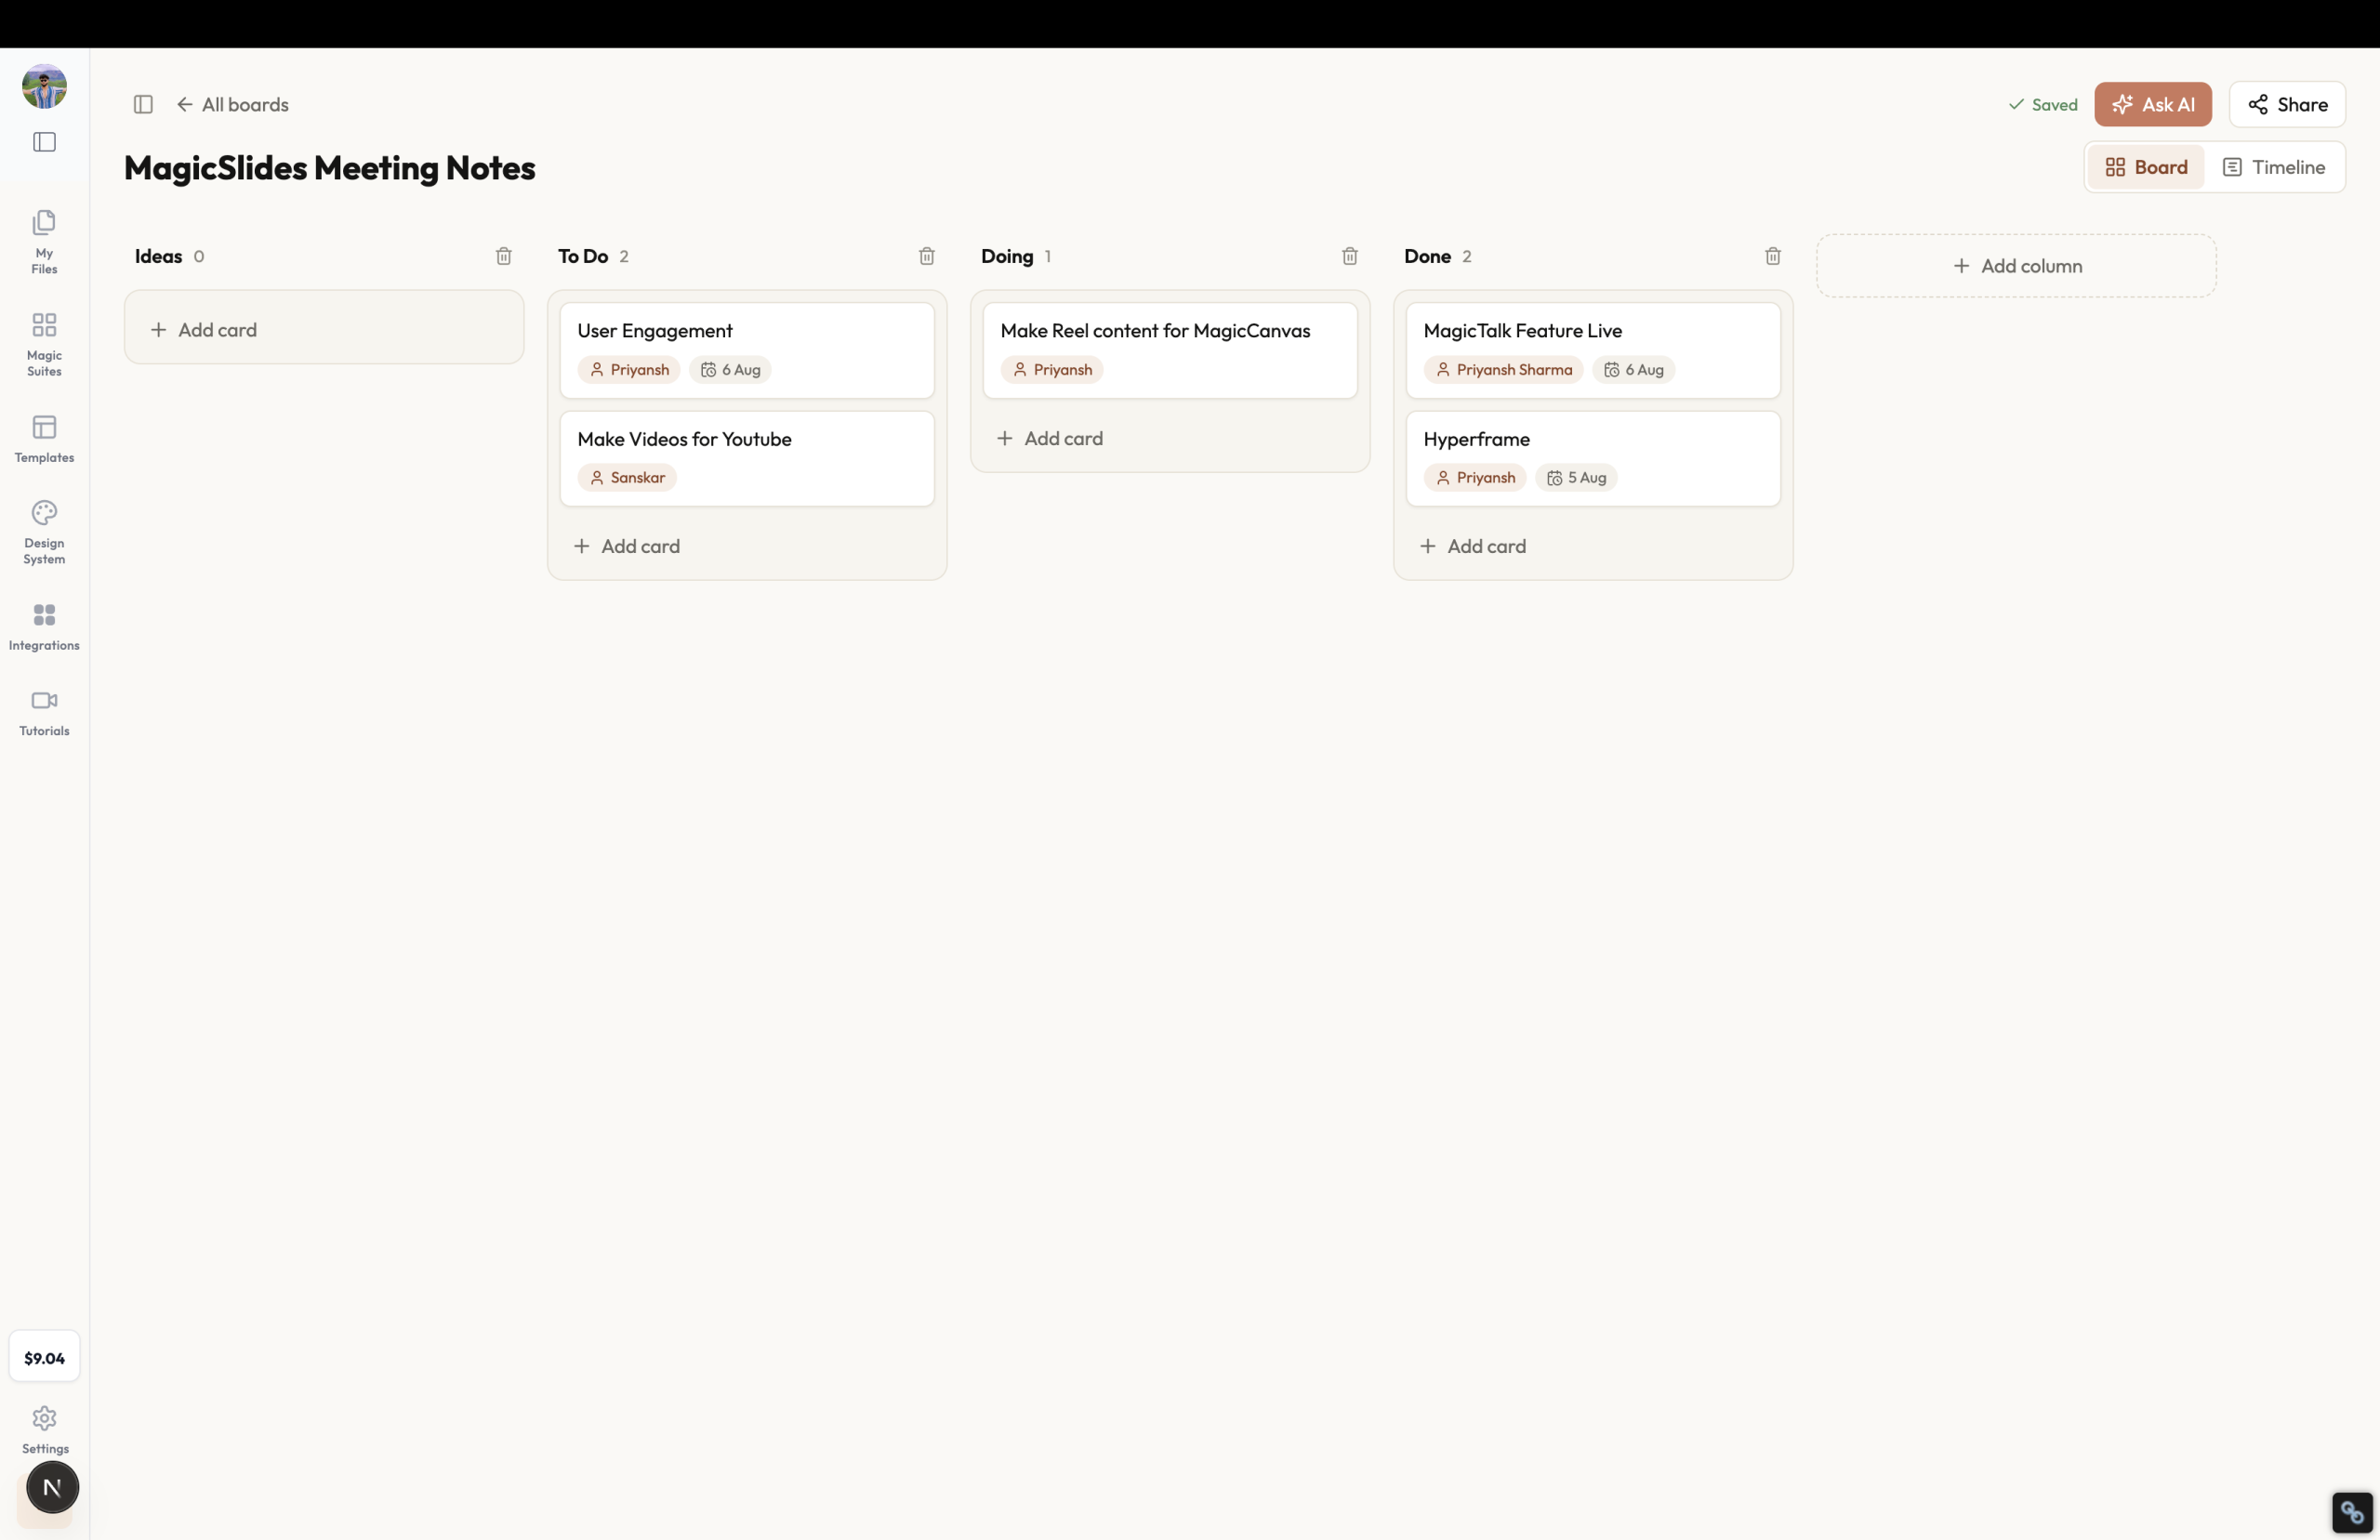
Task: Click the Doing column heading
Action: (1007, 256)
